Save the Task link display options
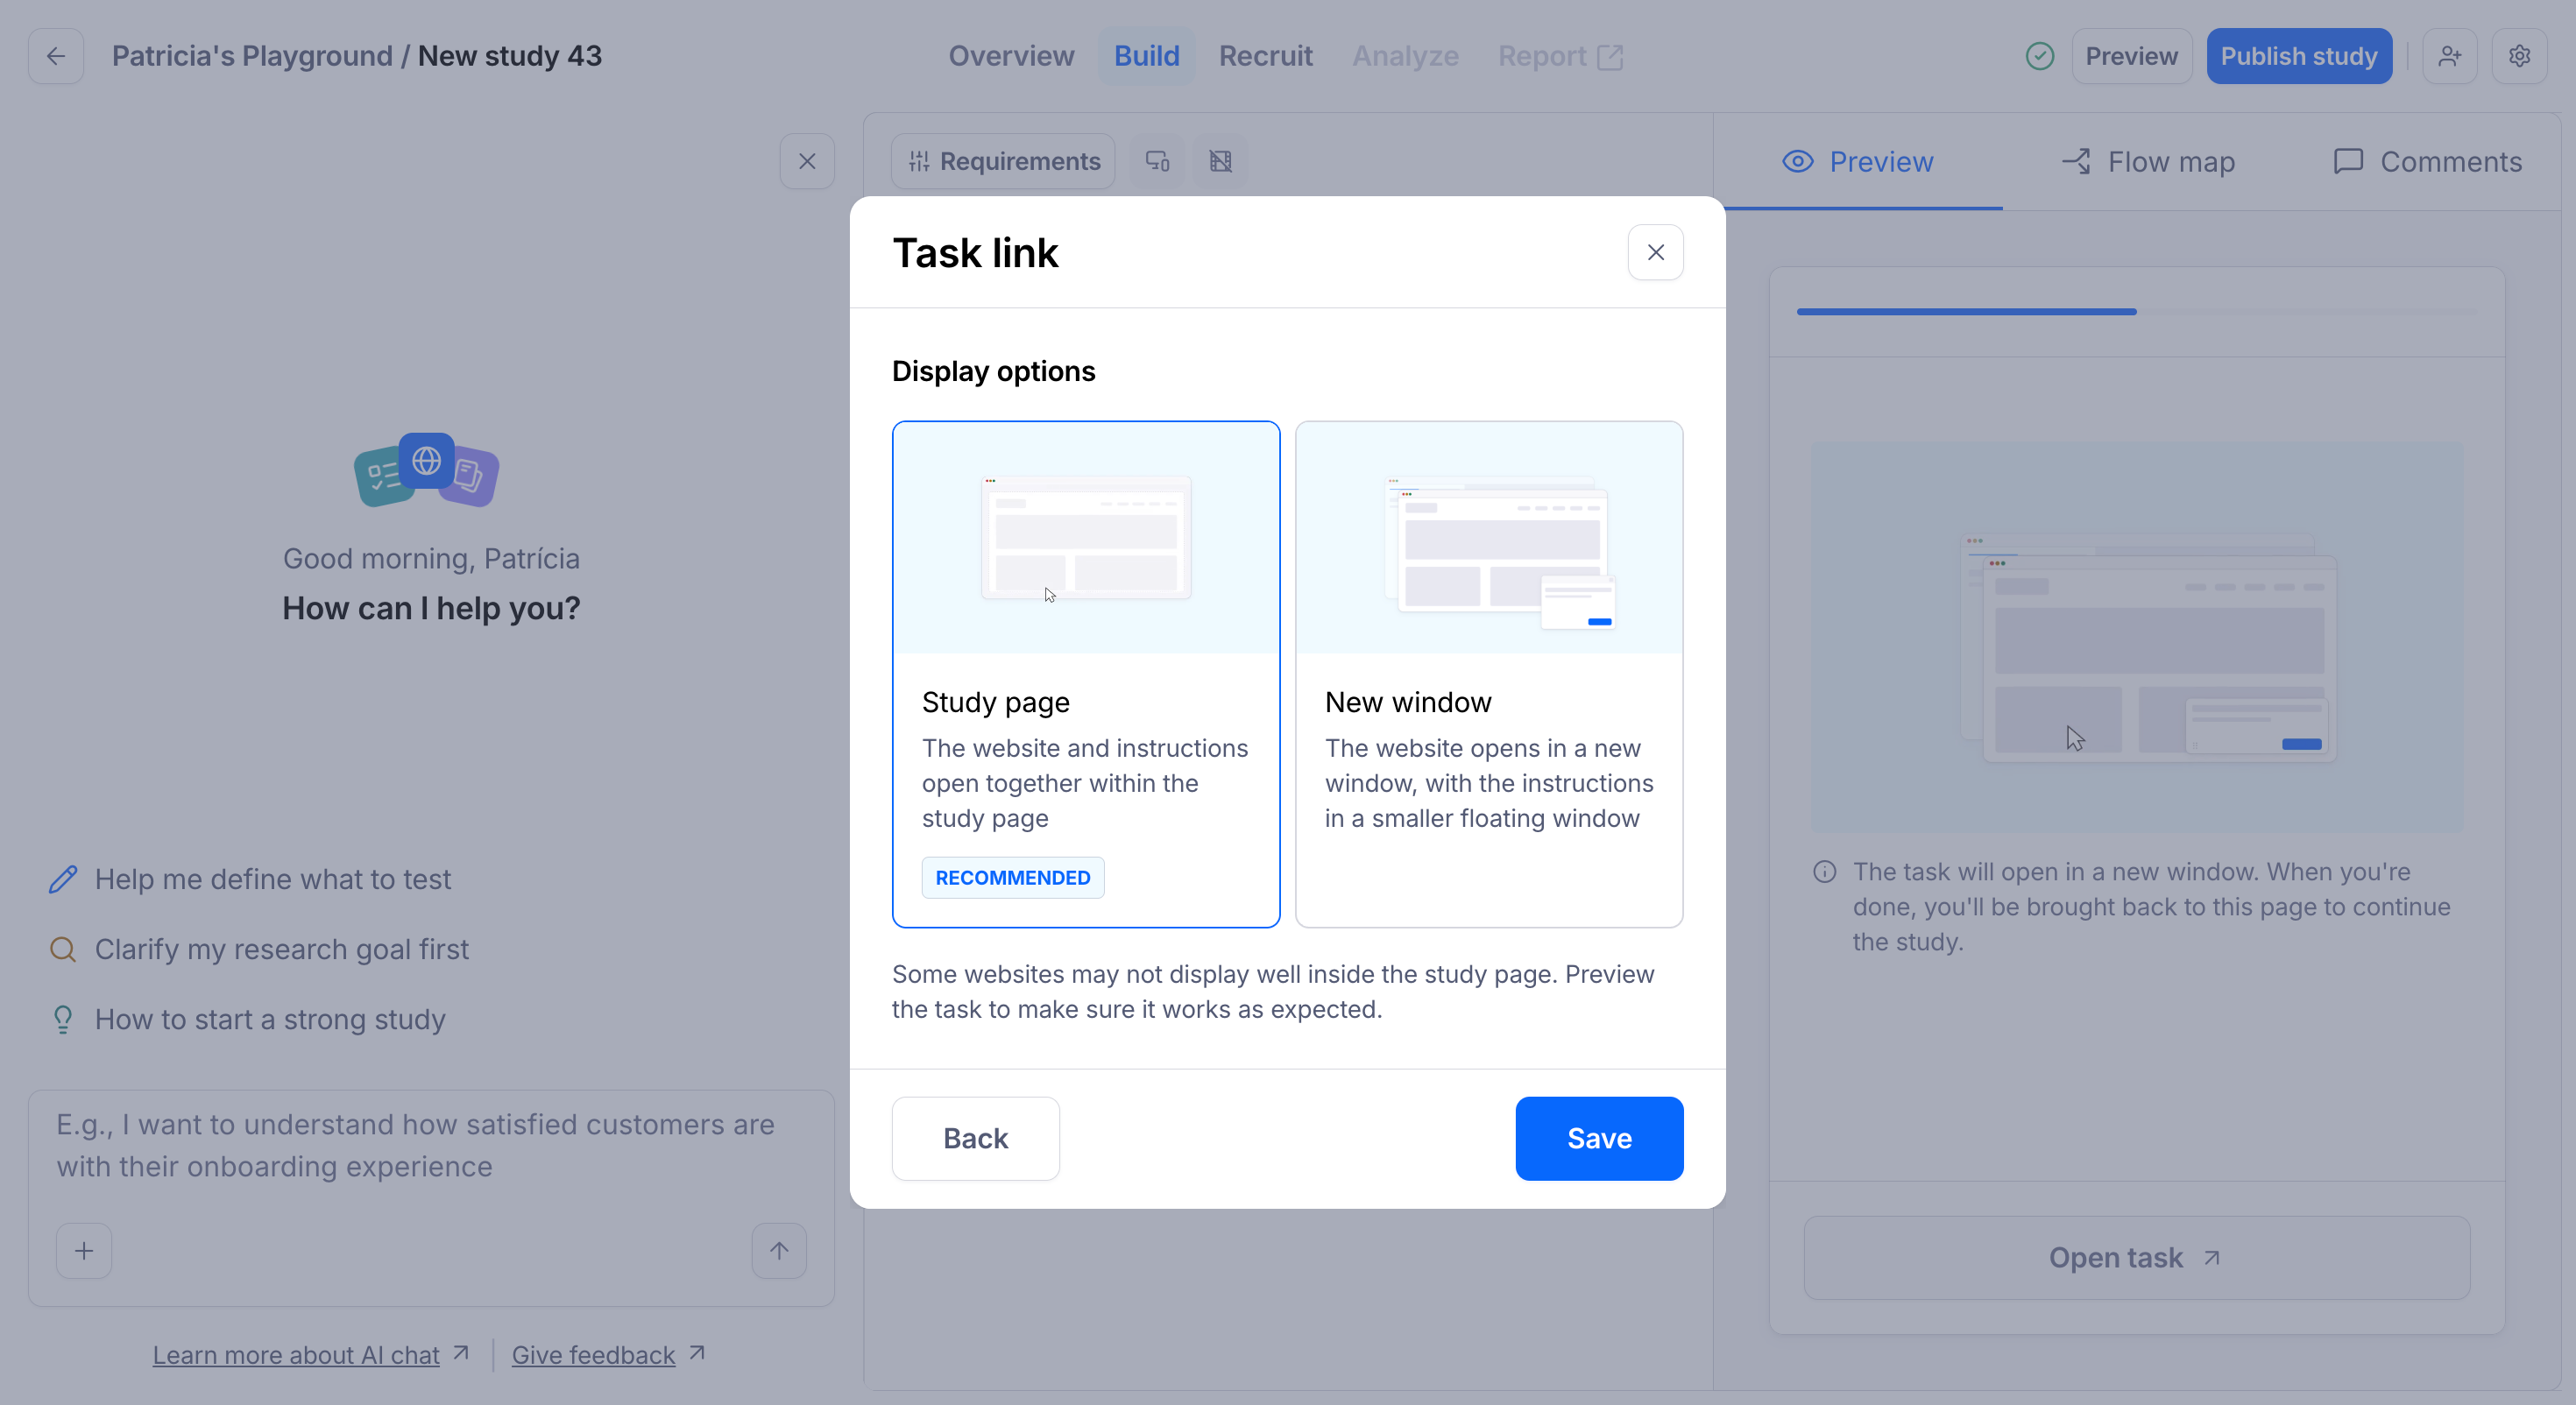This screenshot has height=1405, width=2576. [x=1599, y=1138]
